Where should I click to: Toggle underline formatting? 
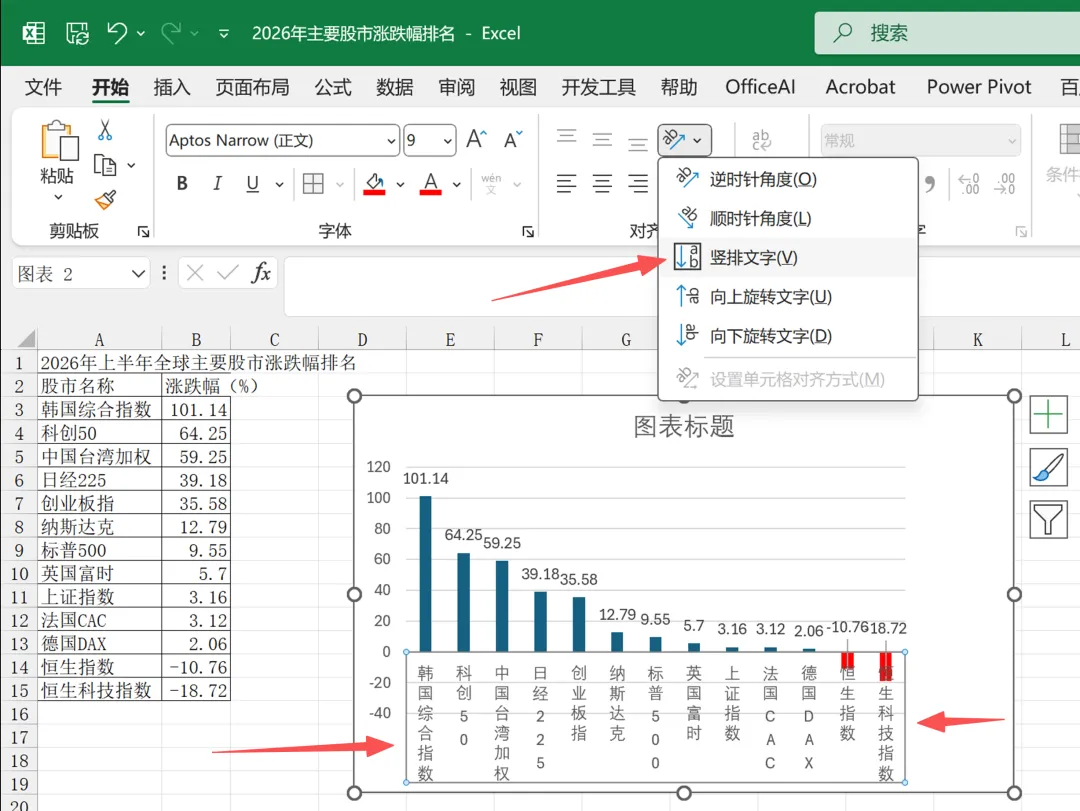click(253, 183)
